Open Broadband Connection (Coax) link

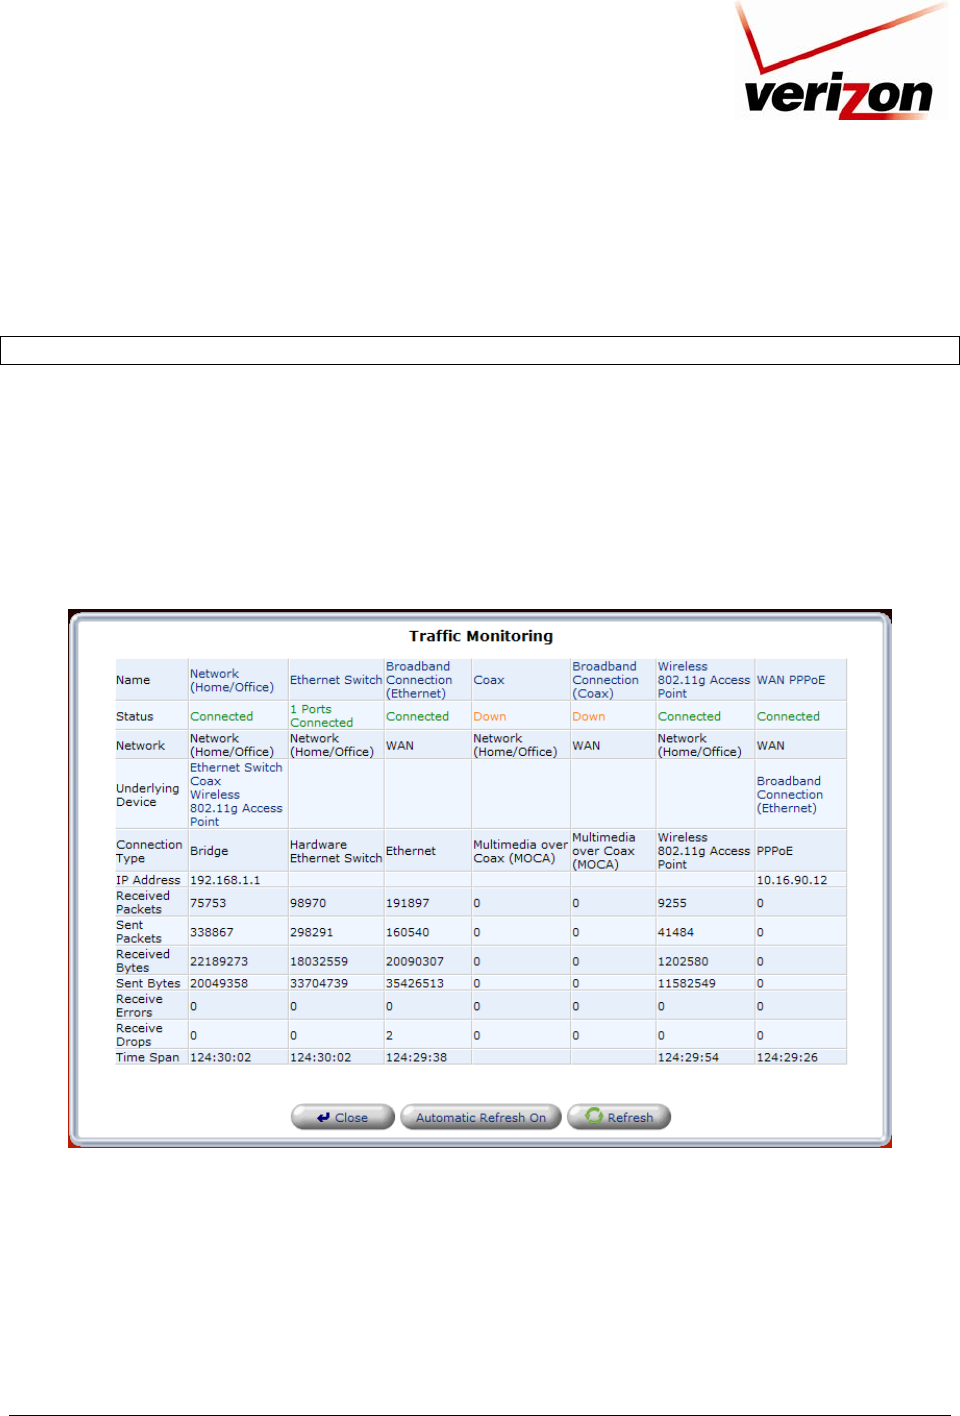(x=605, y=680)
